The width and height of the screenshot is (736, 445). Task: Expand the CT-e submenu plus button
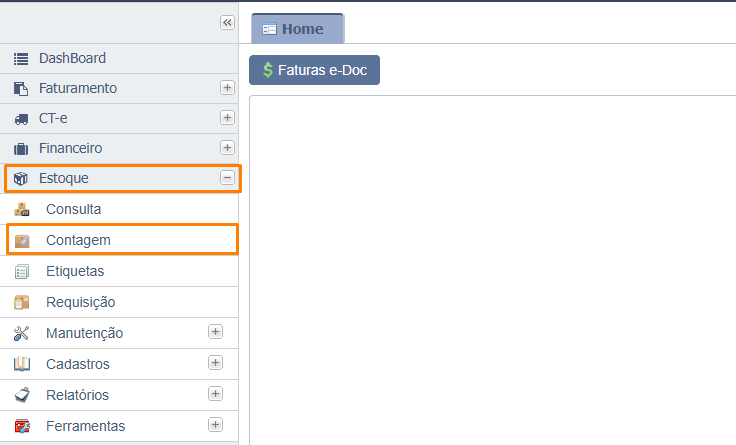[227, 118]
